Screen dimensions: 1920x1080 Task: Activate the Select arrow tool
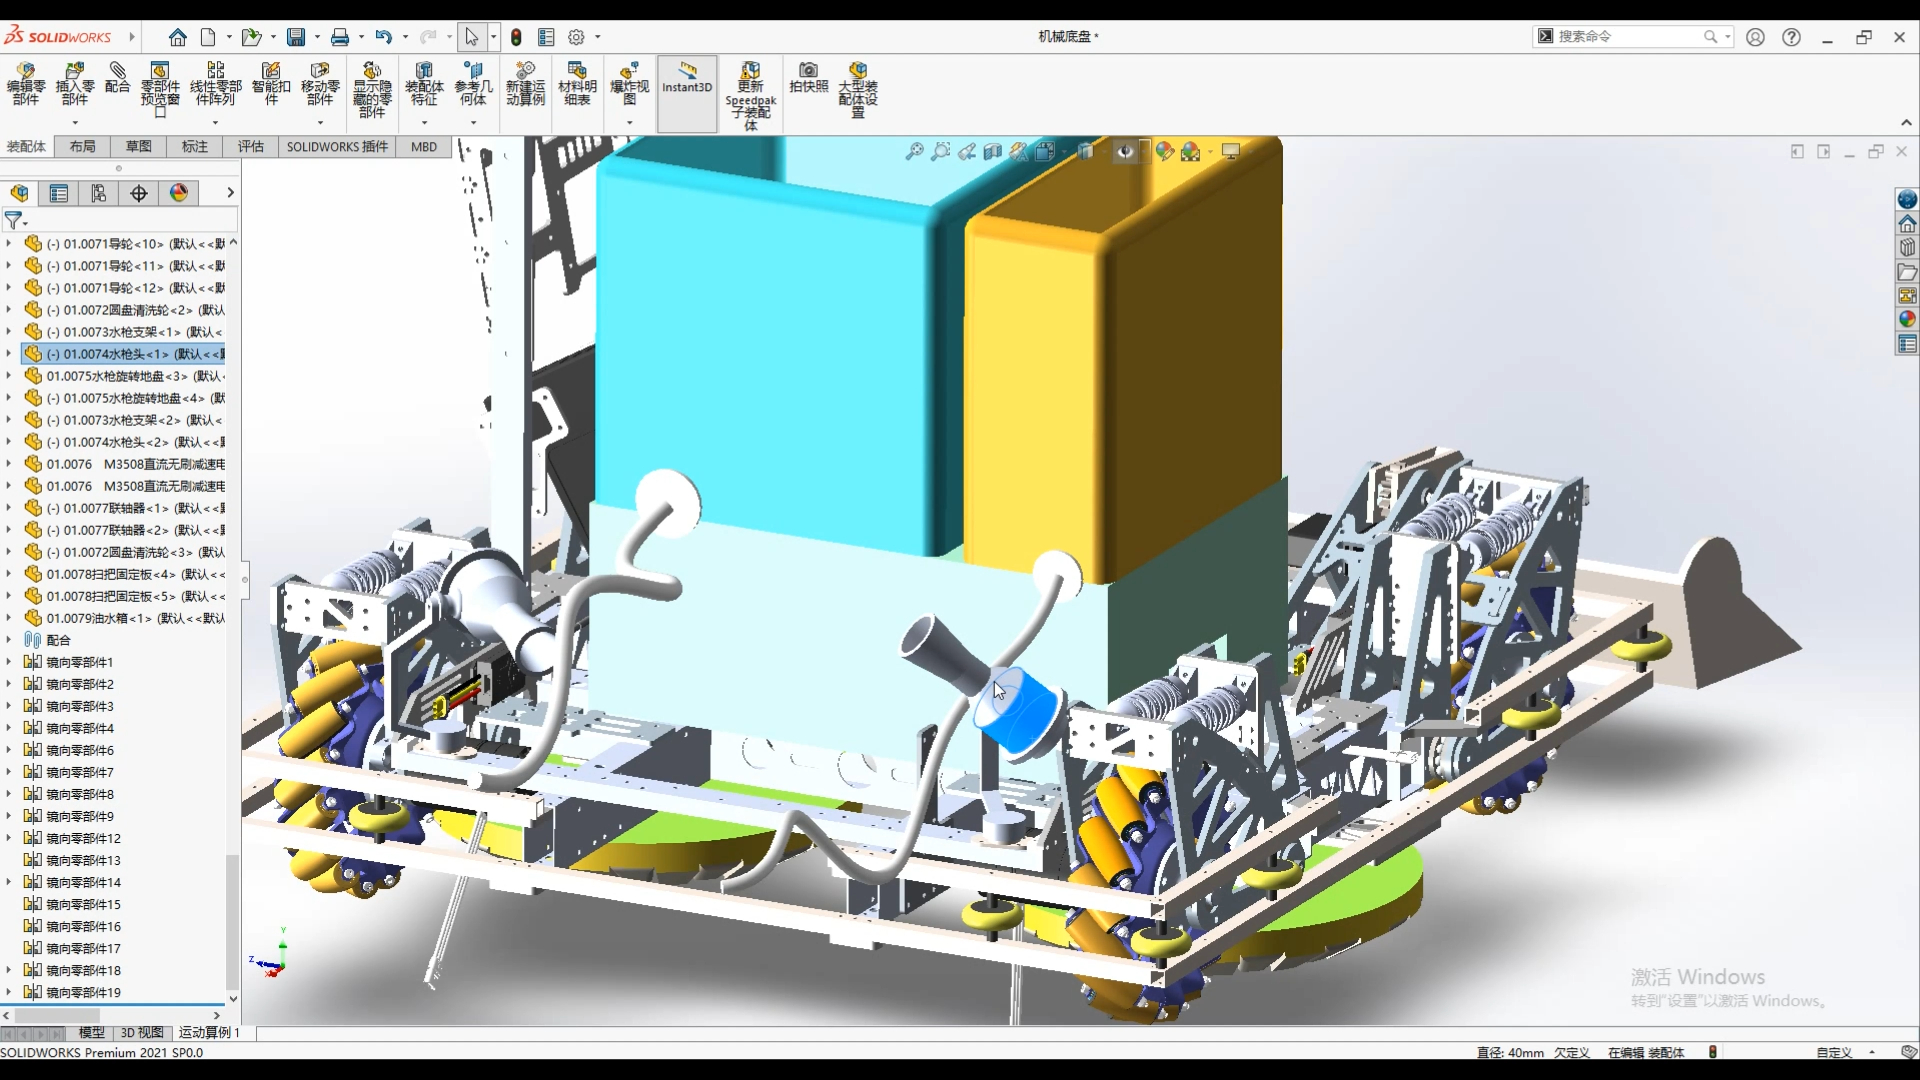tap(471, 37)
